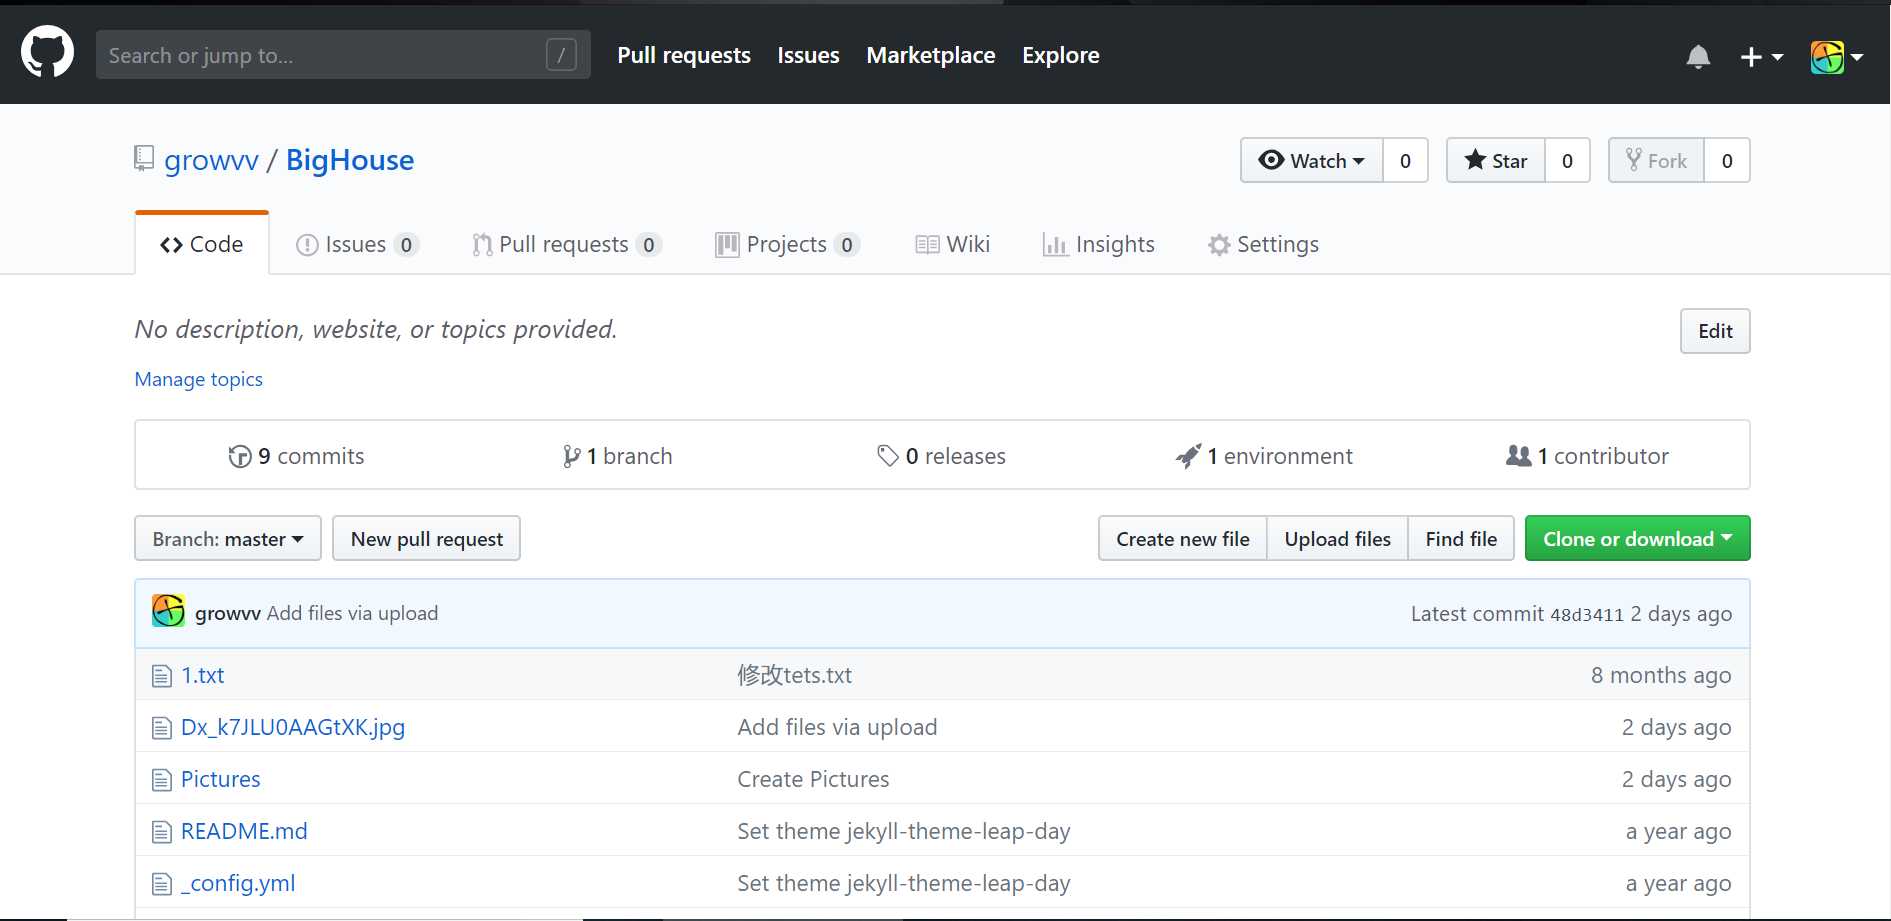Viewport: 1891px width, 921px height.
Task: Go to Explore
Action: click(x=1061, y=55)
